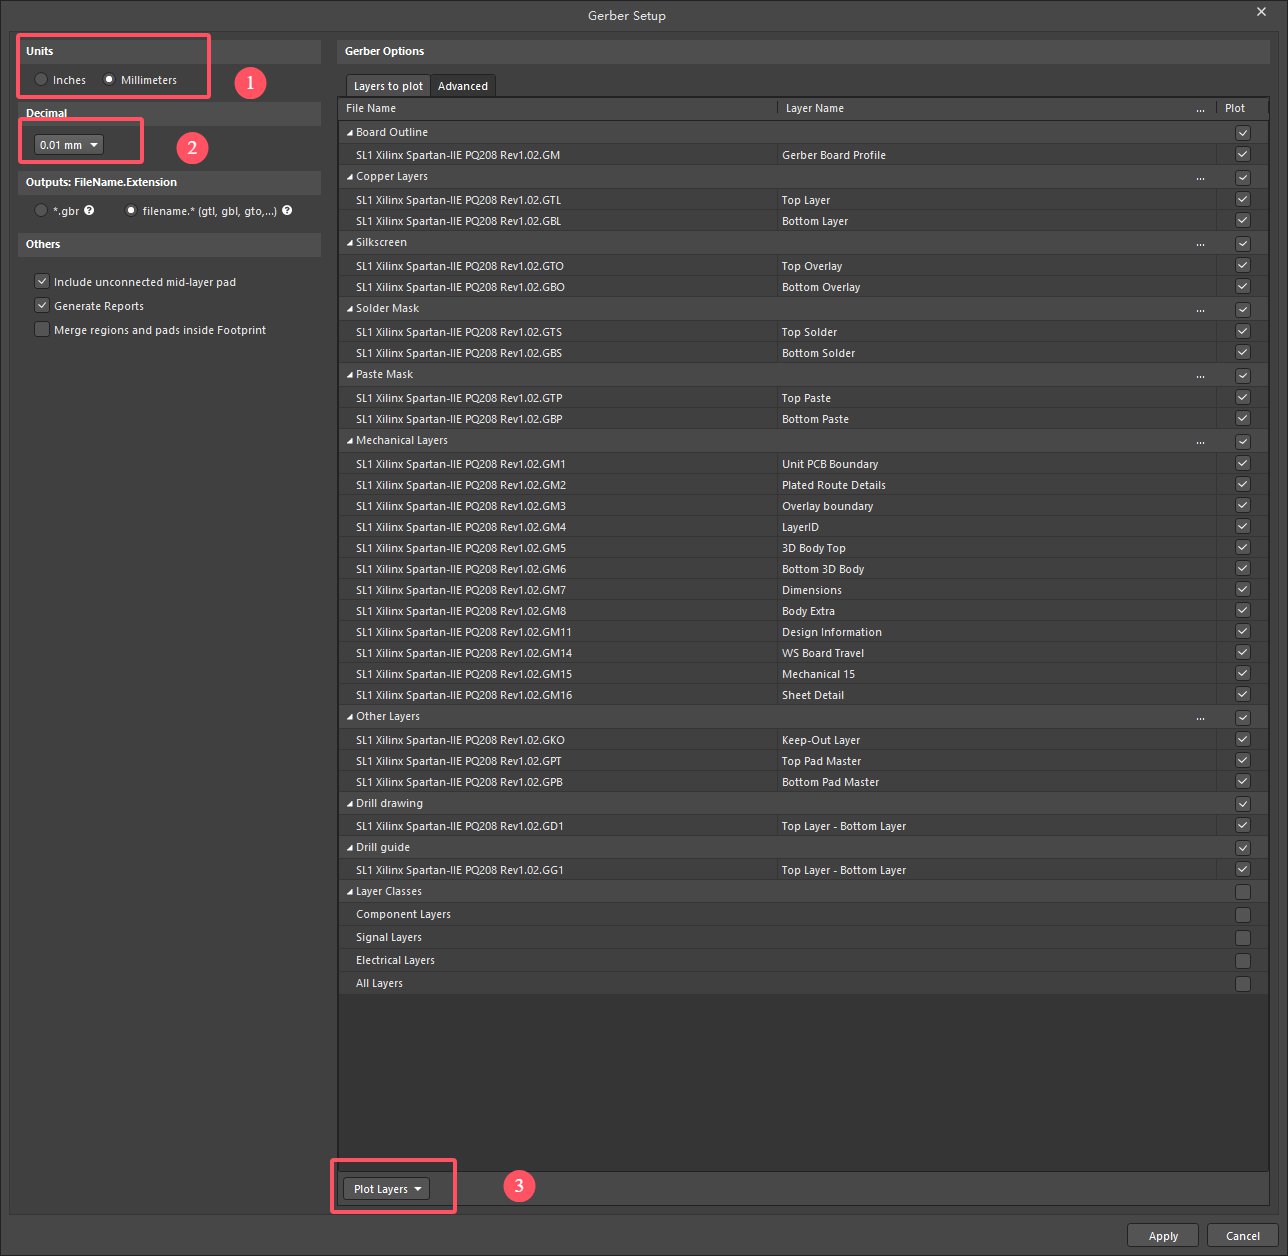
Task: Toggle the Mechanical Layers group plot checkbox
Action: pos(1243,442)
